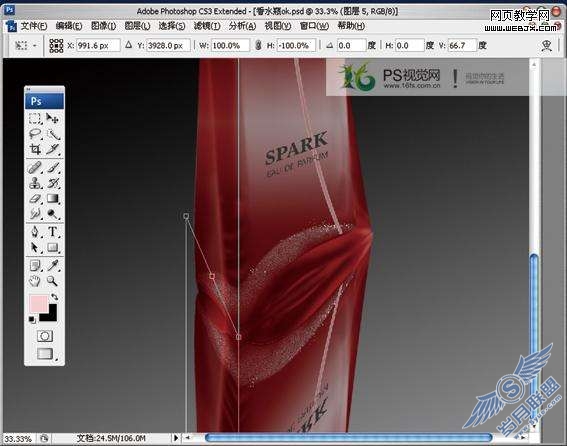Select the Pen tool
Image resolution: width=567 pixels, height=446 pixels.
[x=35, y=232]
